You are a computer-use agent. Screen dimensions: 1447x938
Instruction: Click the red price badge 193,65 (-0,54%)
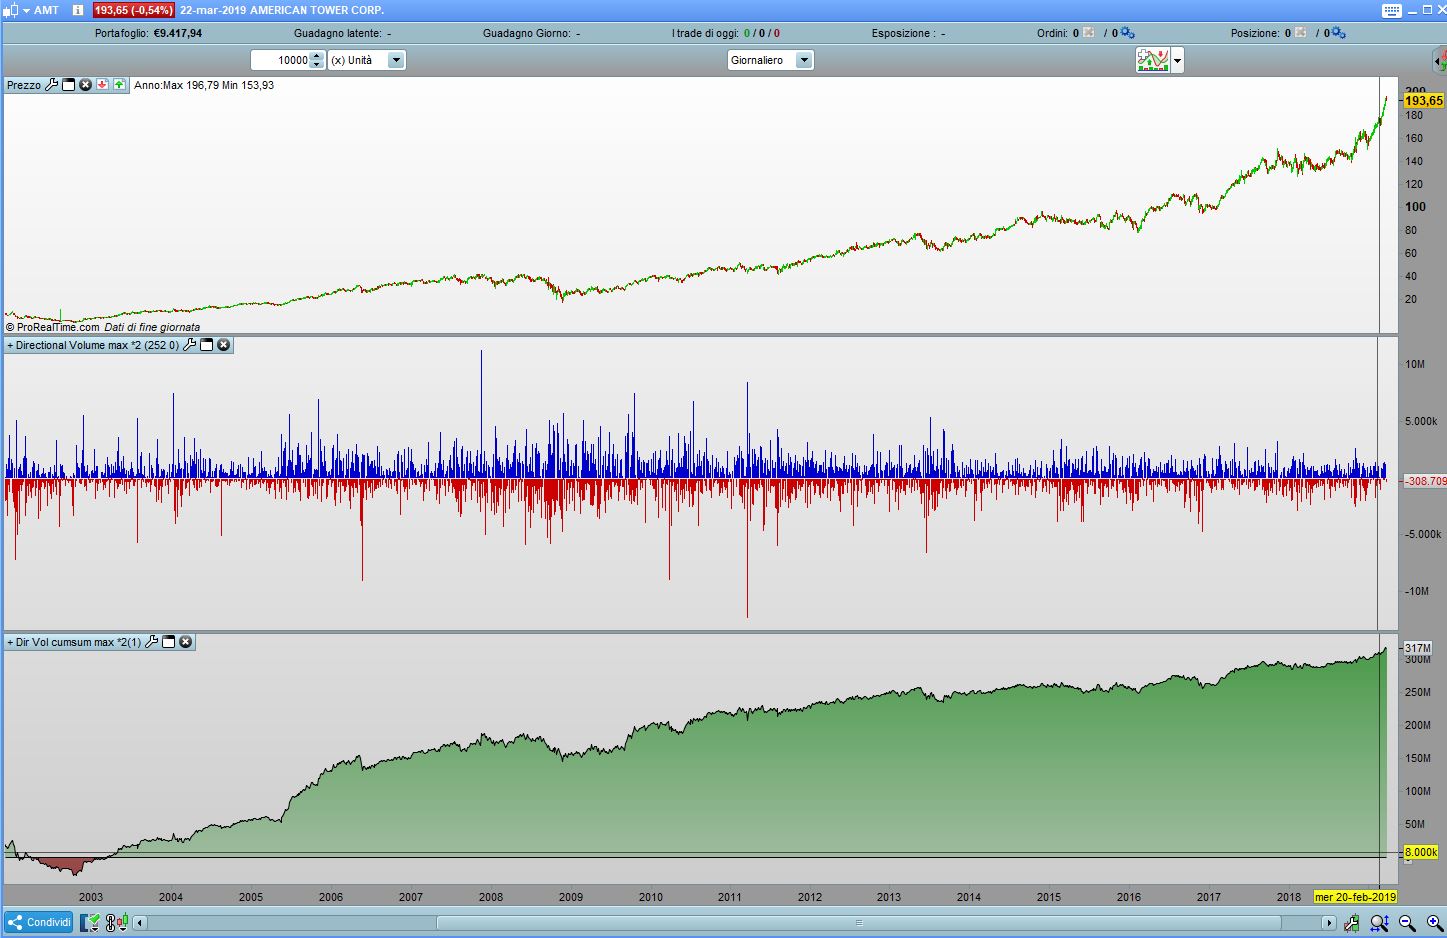point(134,10)
